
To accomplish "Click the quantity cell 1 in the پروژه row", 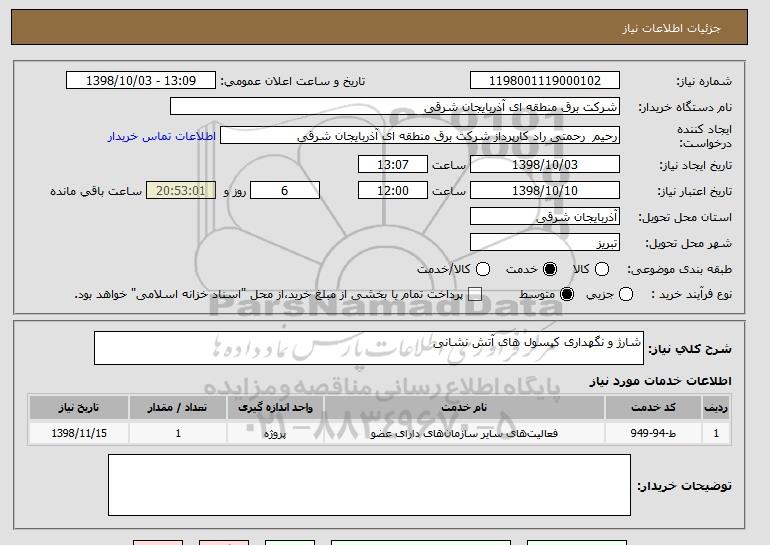I will [x=178, y=433].
